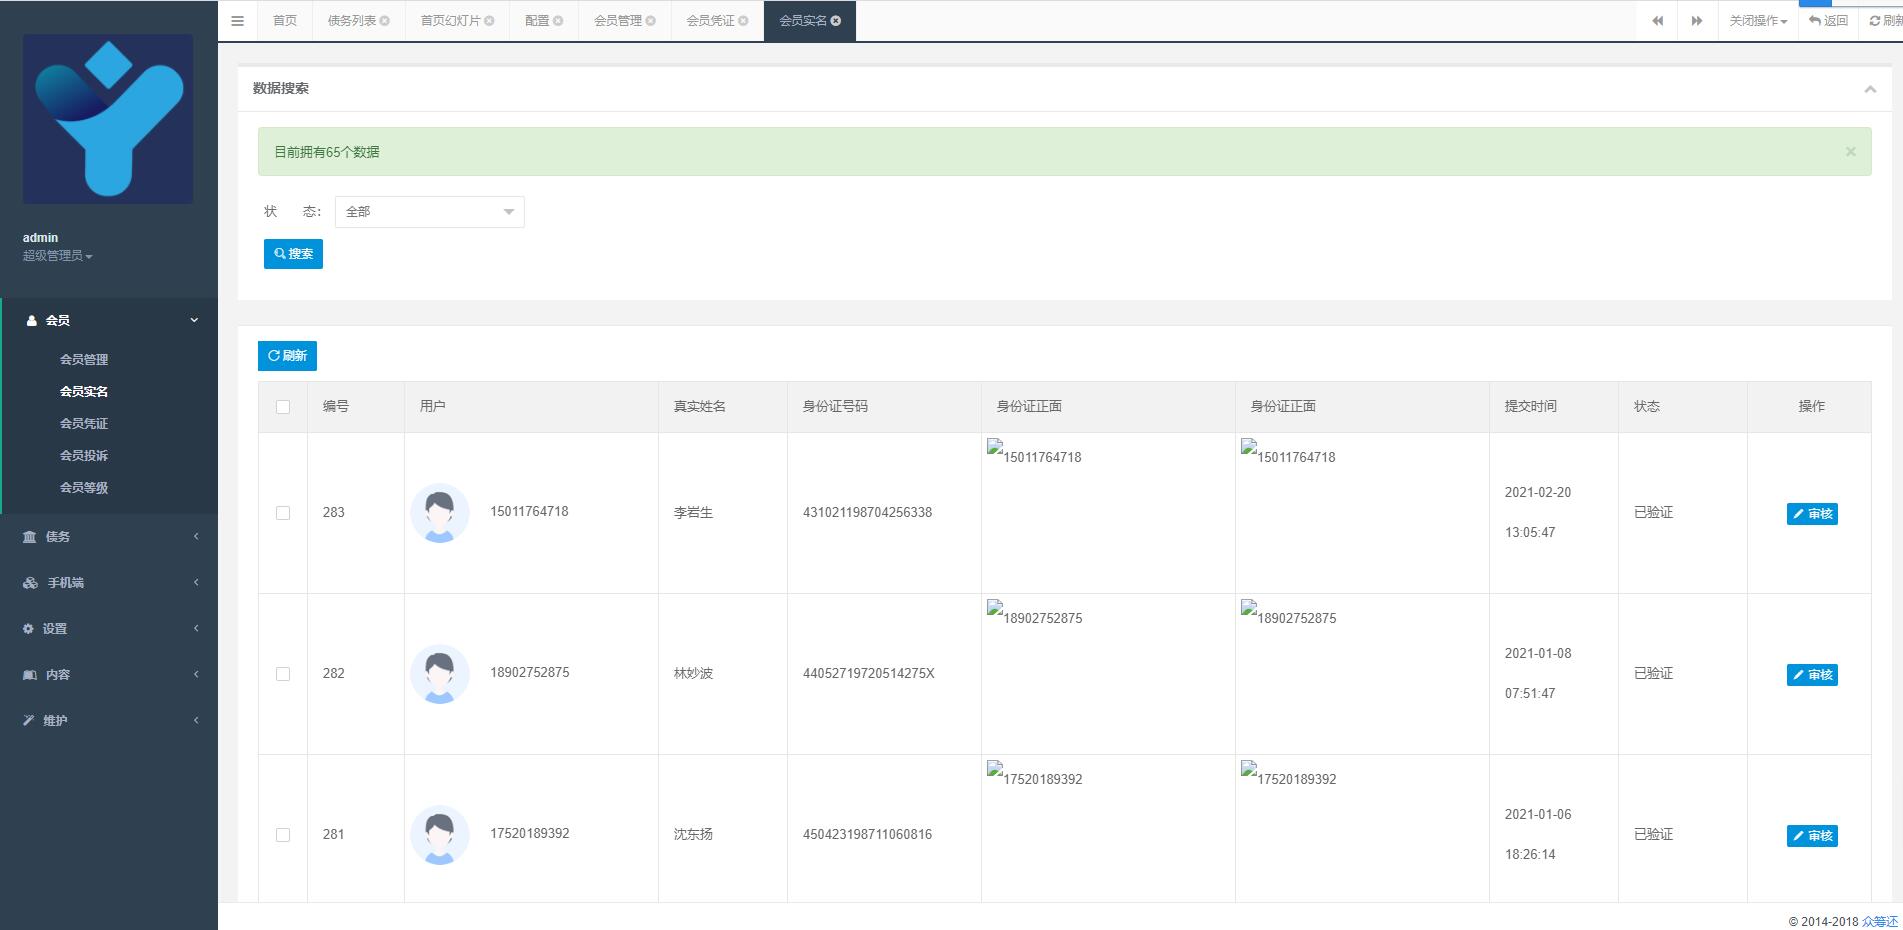Click avatar of user 15011764718

click(x=440, y=513)
